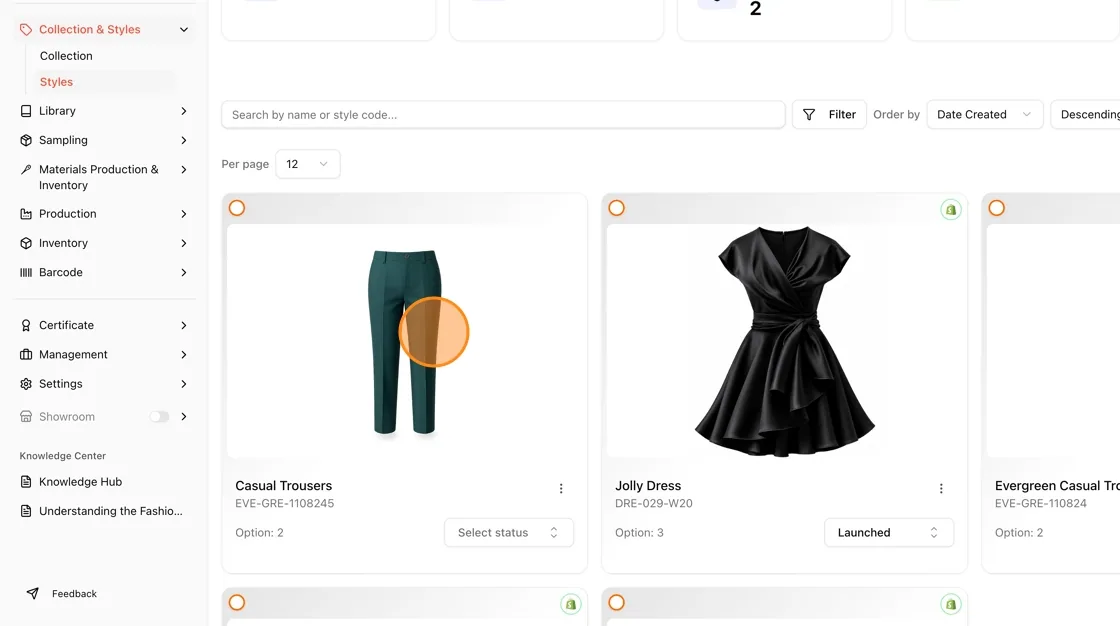Open the Descending sort dropdown
Image resolution: width=1120 pixels, height=626 pixels.
[1086, 114]
